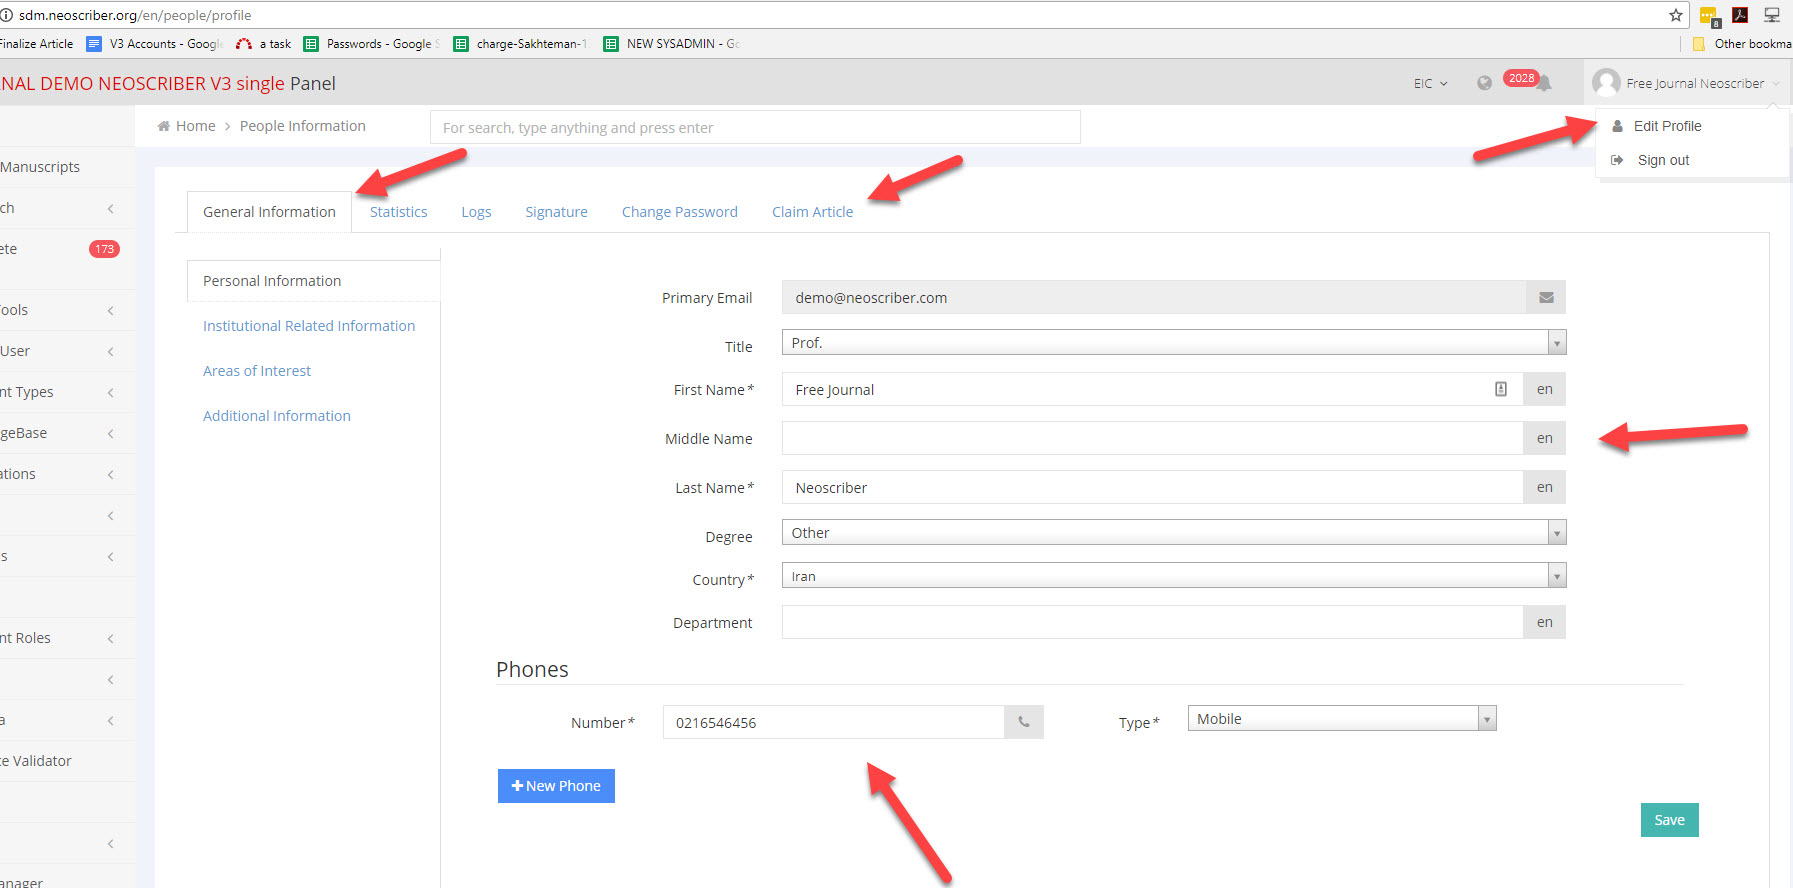1793x888 pixels.
Task: Open Institutional Related Information section
Action: [309, 326]
